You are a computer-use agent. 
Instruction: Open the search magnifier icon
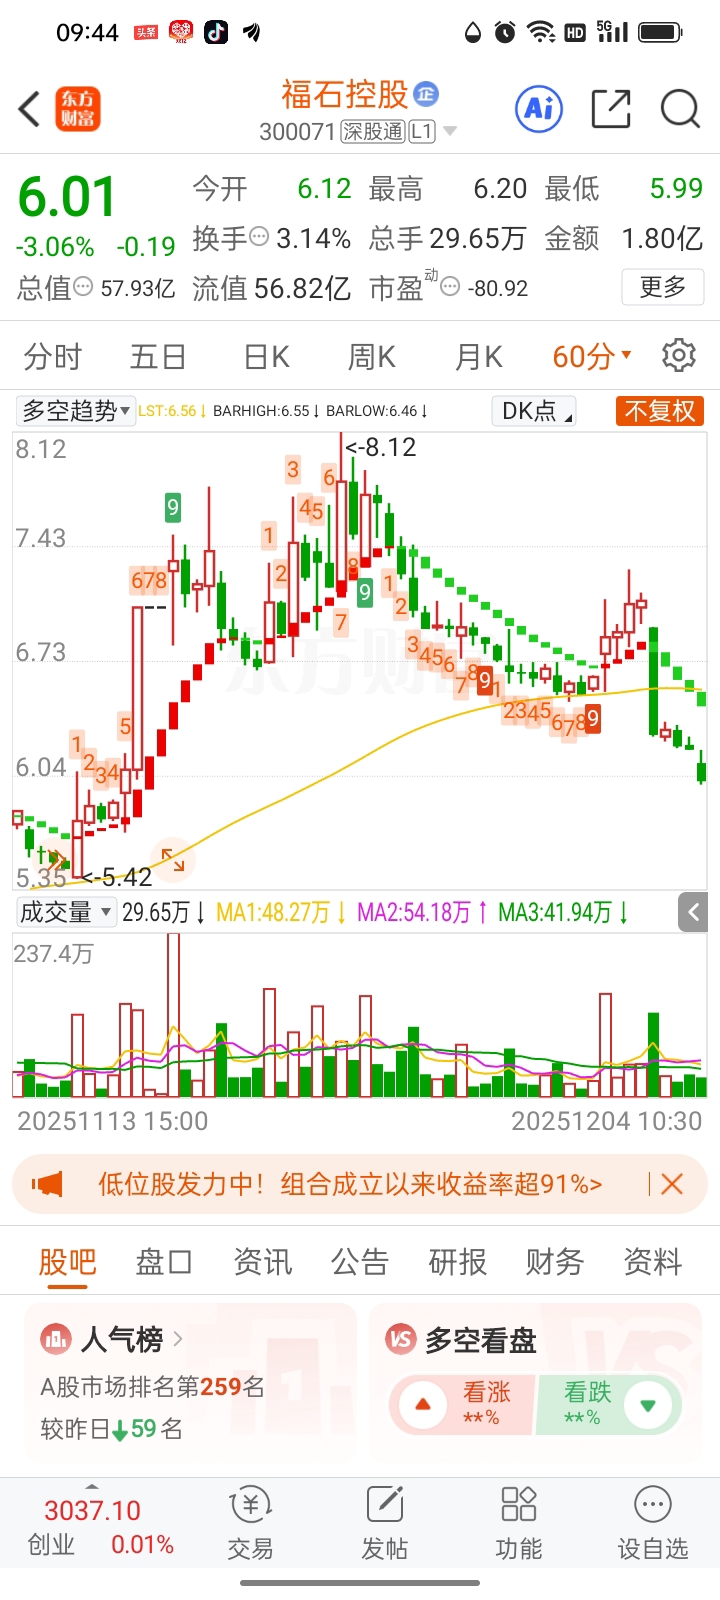point(680,108)
